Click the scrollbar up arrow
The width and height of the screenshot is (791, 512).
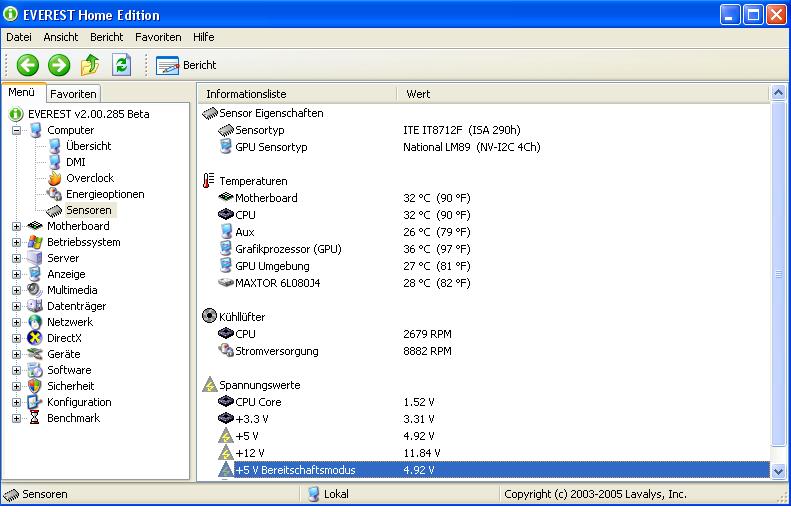[x=778, y=92]
